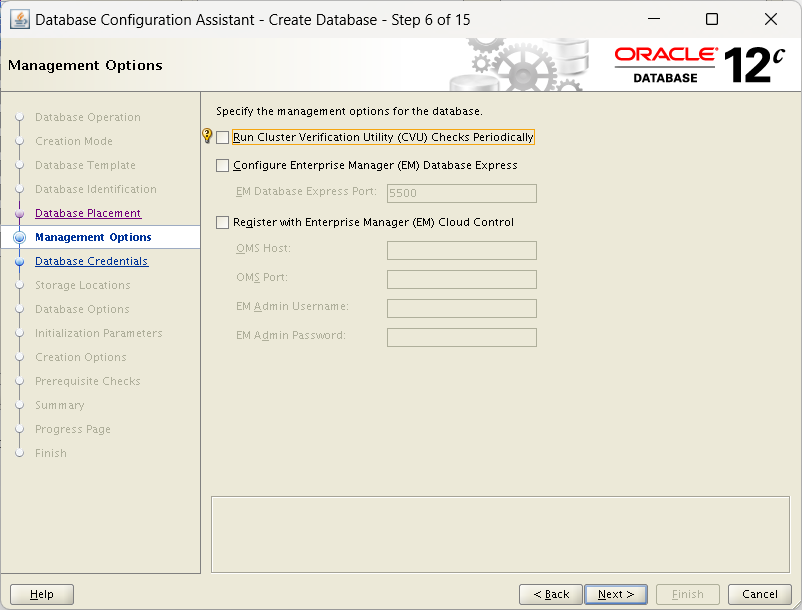Click the Oracle Database 12c logo
This screenshot has height=610, width=802.
coord(699,65)
